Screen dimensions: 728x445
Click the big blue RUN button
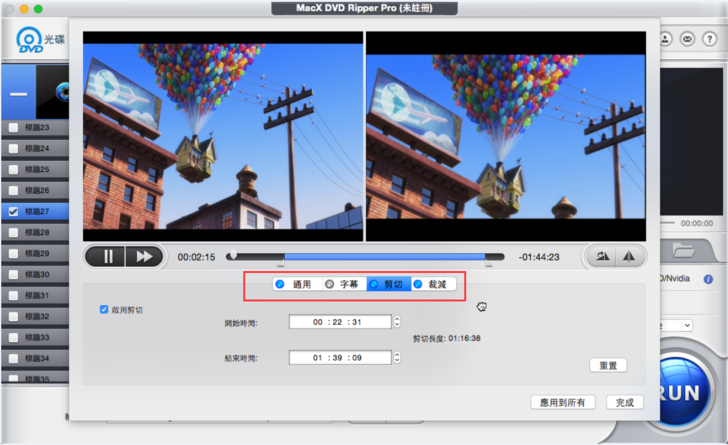click(x=680, y=391)
